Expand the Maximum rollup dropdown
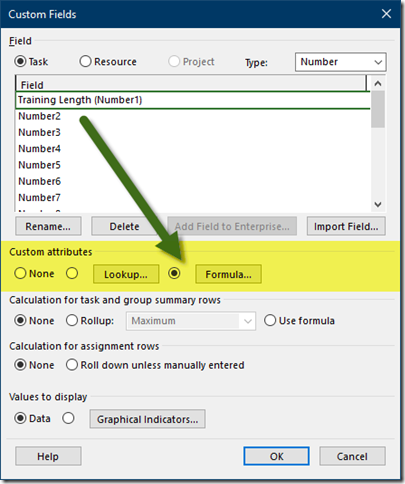Viewport: 405px width, 484px height. 191,321
